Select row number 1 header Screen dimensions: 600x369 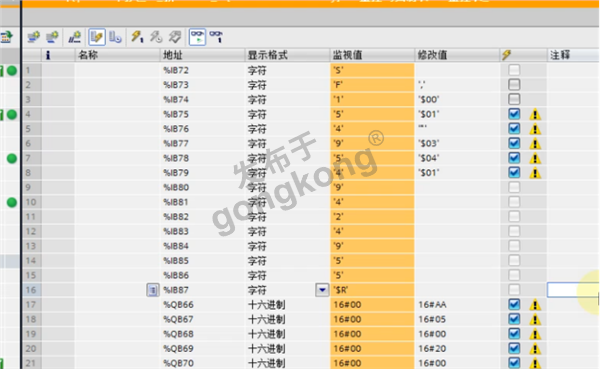click(x=32, y=70)
